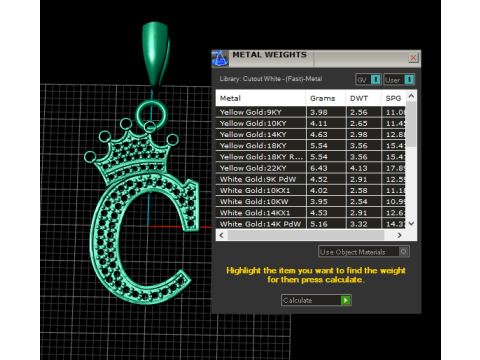Click the vertical scrollbar thumb
Image resolution: width=480 pixels, height=360 pixels.
(411, 124)
